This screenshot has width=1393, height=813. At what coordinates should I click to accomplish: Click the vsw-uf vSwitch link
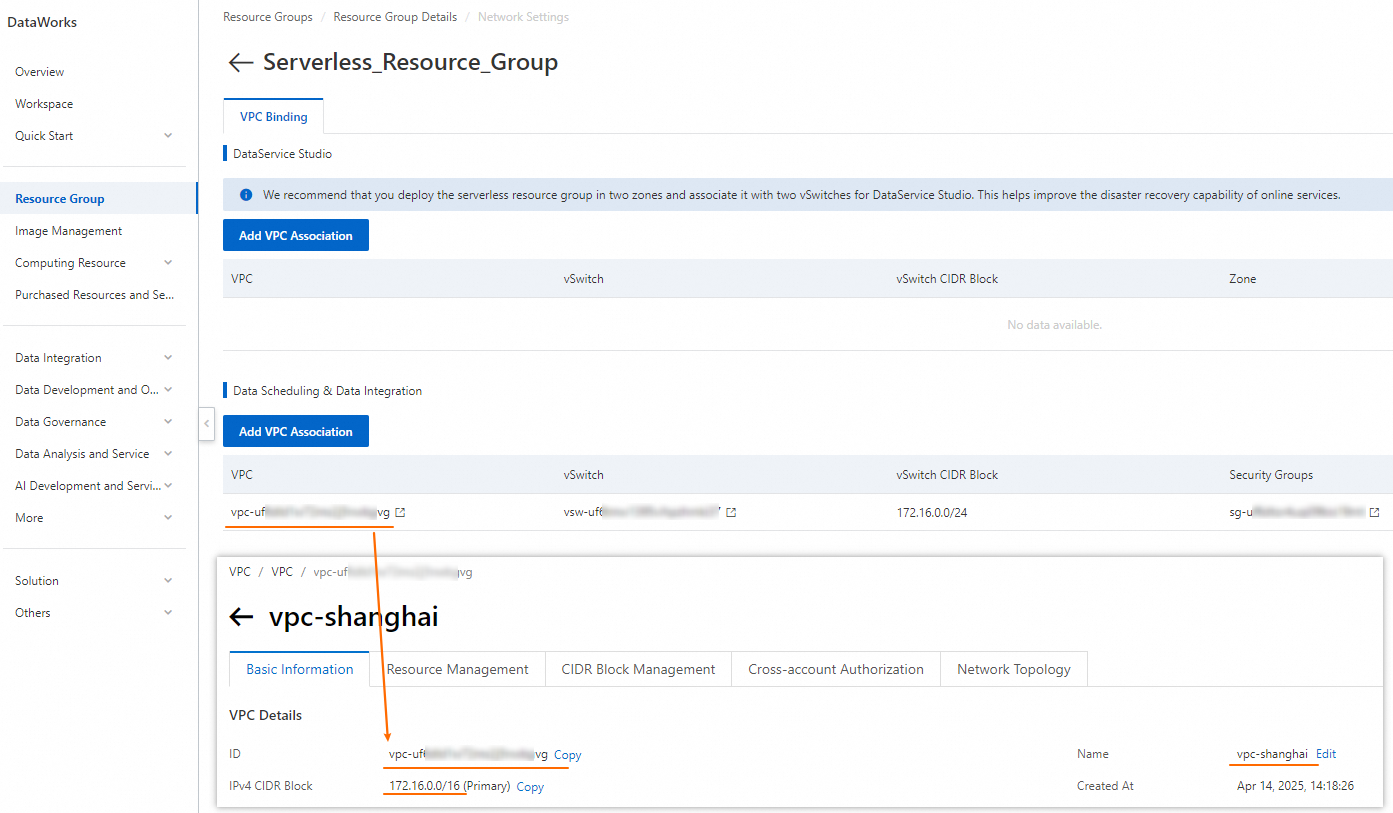click(x=642, y=512)
